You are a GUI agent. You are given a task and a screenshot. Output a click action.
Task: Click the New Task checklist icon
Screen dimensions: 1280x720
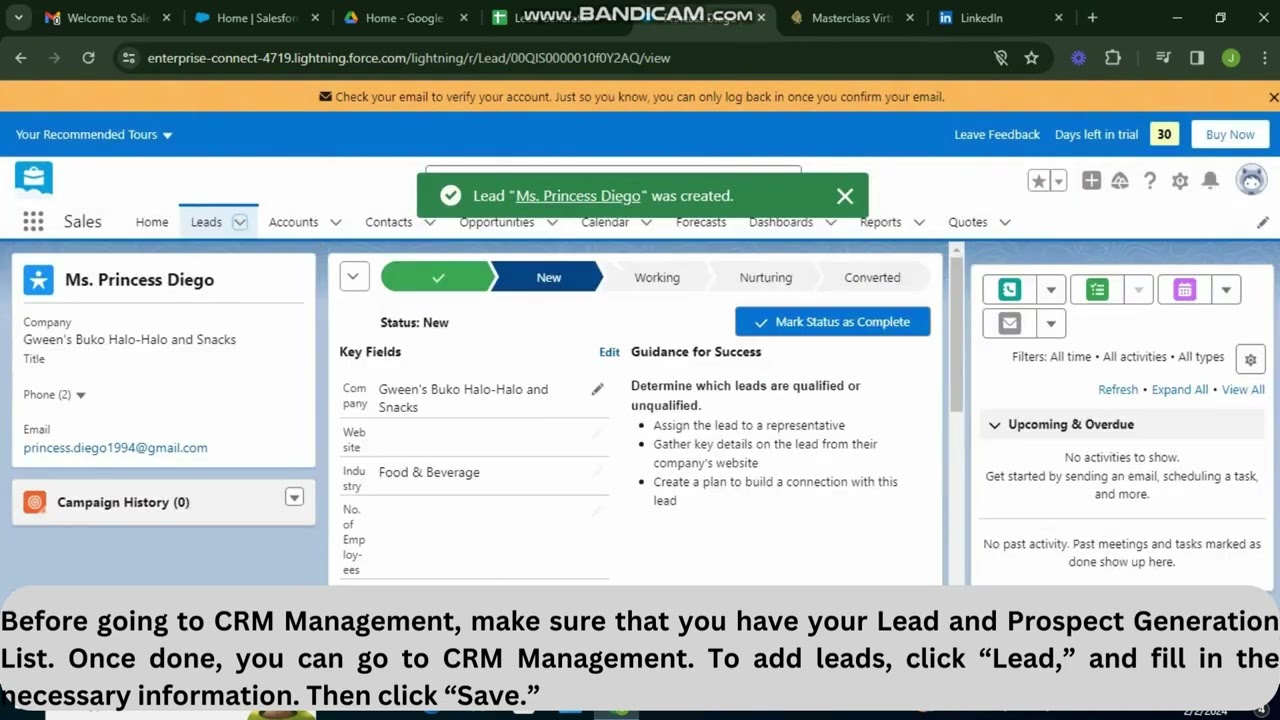[1097, 290]
